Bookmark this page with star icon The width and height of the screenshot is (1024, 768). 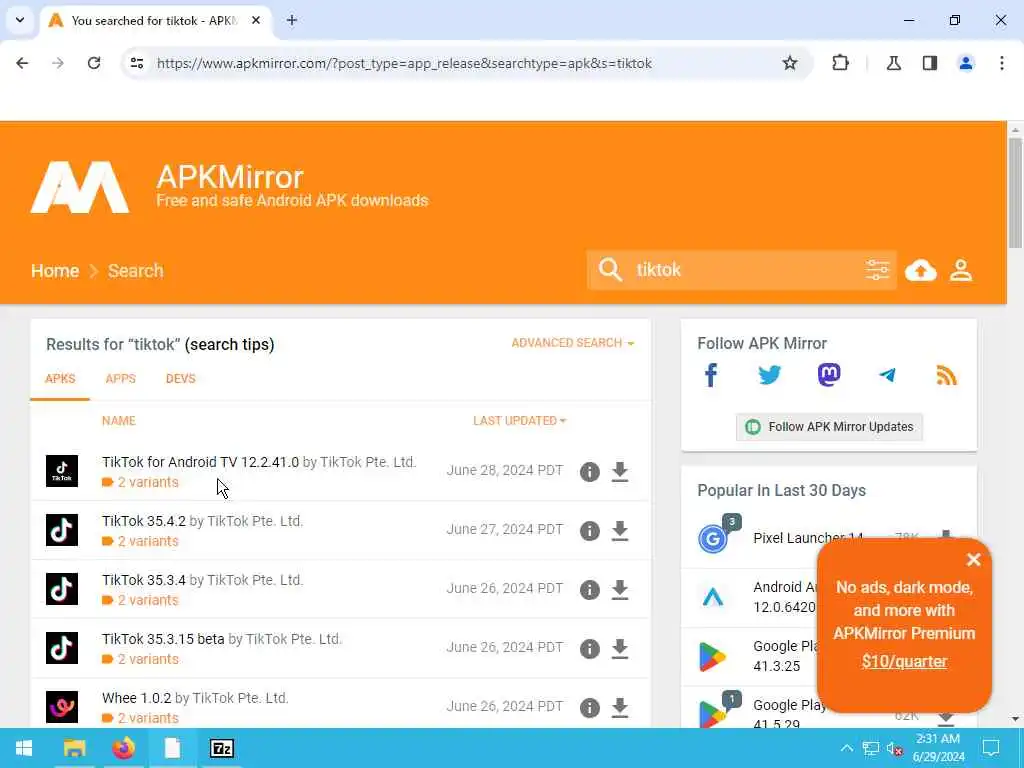pyautogui.click(x=790, y=63)
